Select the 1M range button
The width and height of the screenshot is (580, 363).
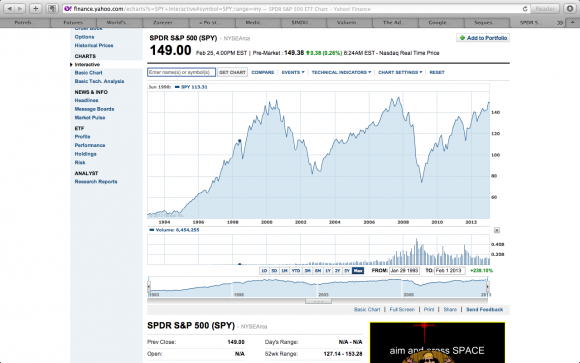pos(284,271)
